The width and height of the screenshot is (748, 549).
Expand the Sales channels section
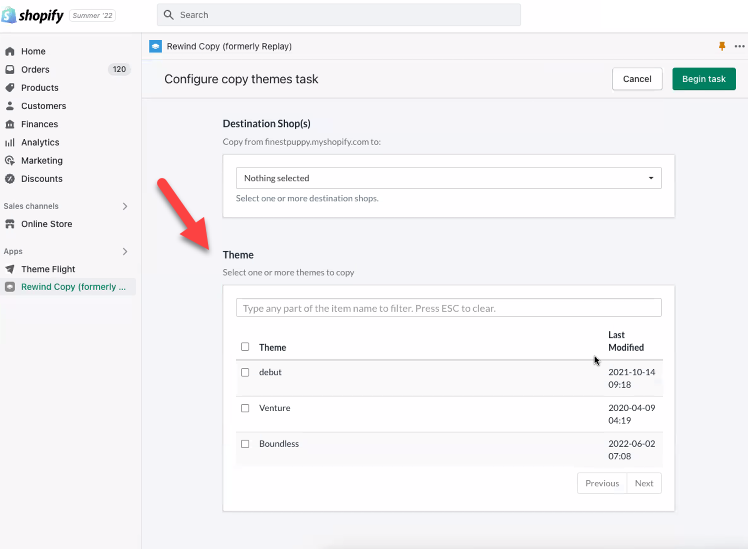(x=125, y=206)
